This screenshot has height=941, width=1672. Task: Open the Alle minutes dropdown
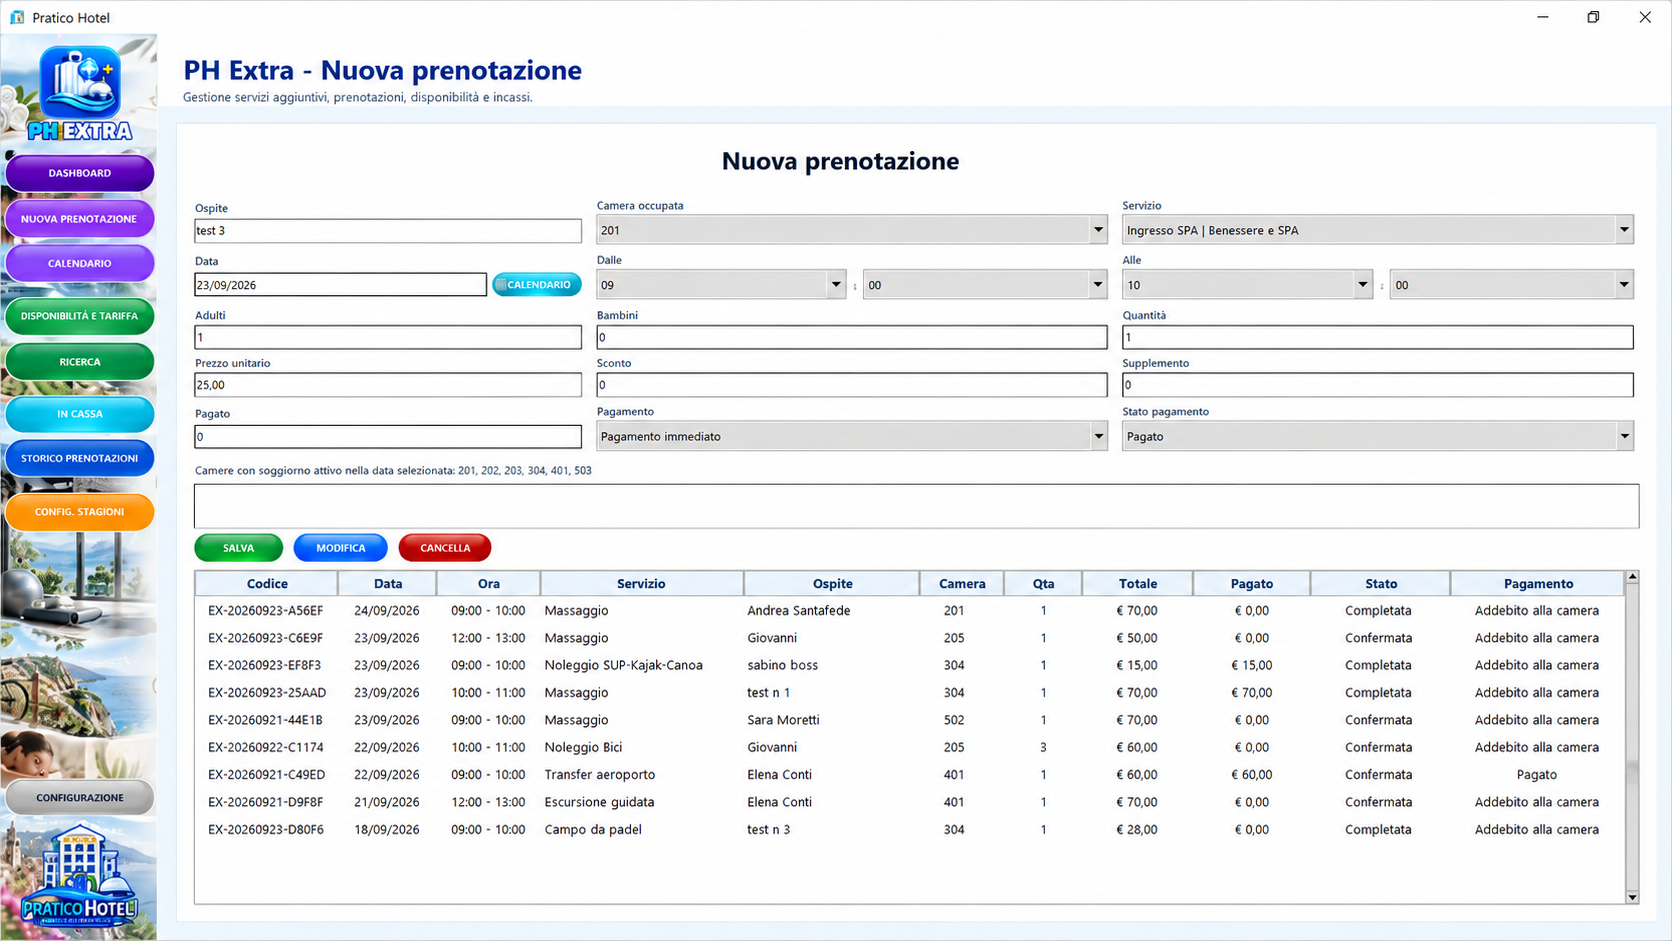(x=1624, y=285)
